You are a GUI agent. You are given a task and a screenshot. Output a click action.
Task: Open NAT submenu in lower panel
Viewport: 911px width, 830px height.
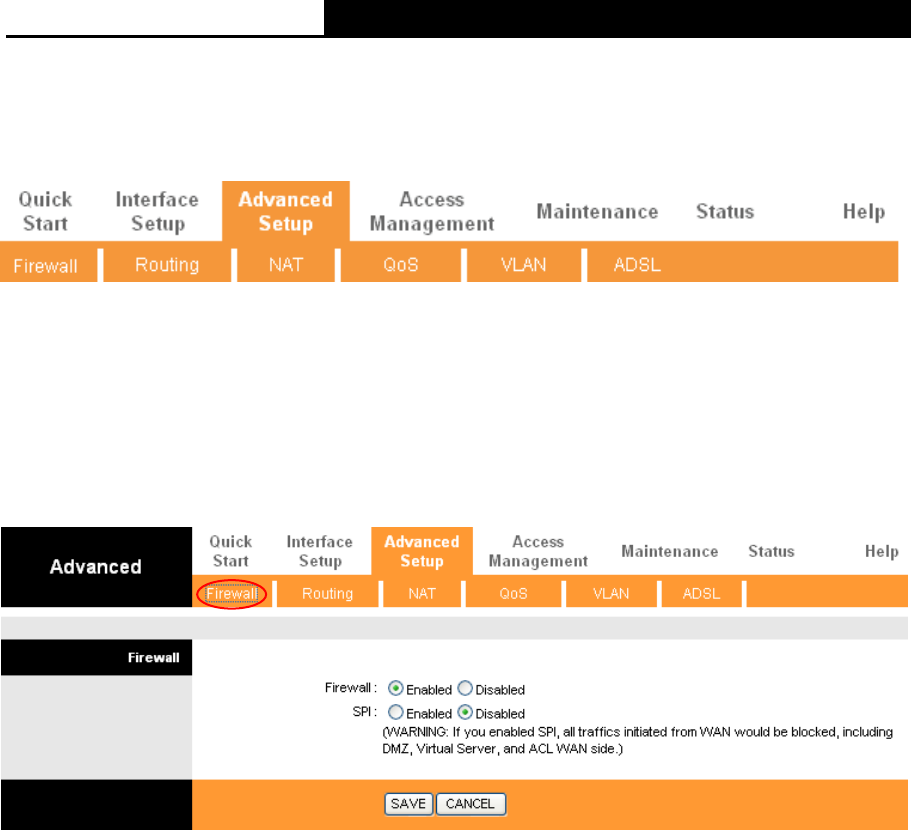[422, 594]
